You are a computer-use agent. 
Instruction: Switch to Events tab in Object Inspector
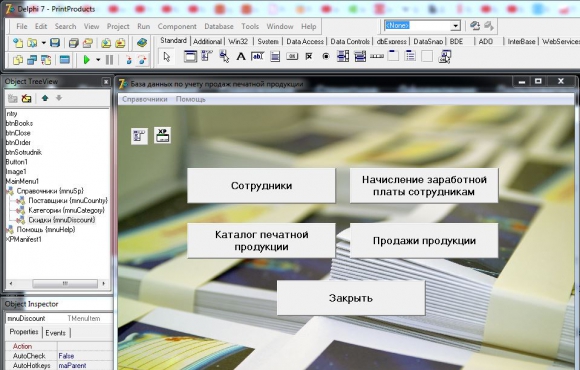[55, 333]
